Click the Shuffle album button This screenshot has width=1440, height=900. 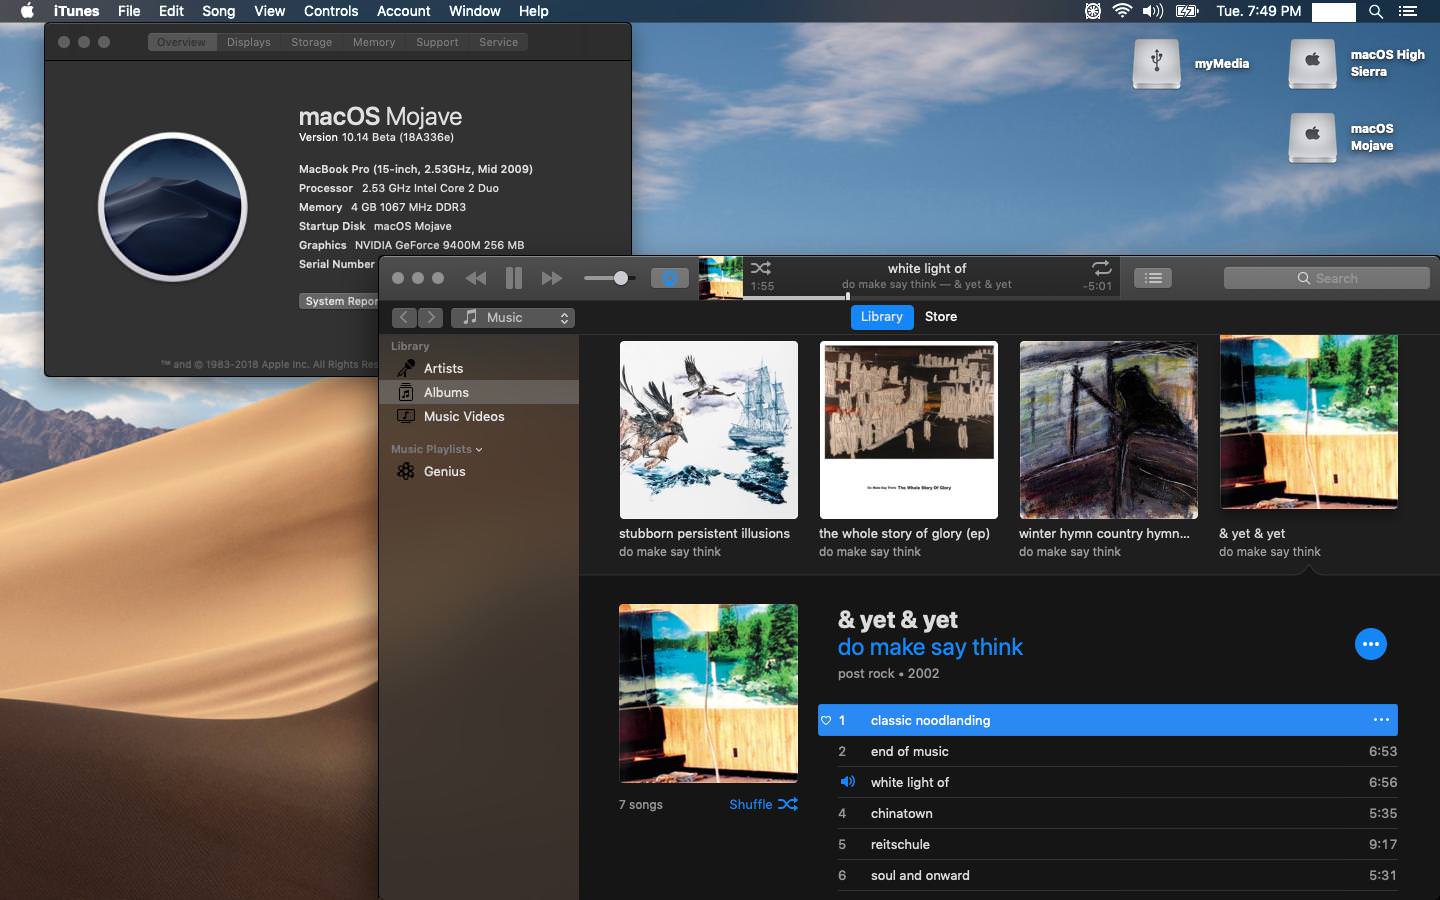(x=763, y=804)
